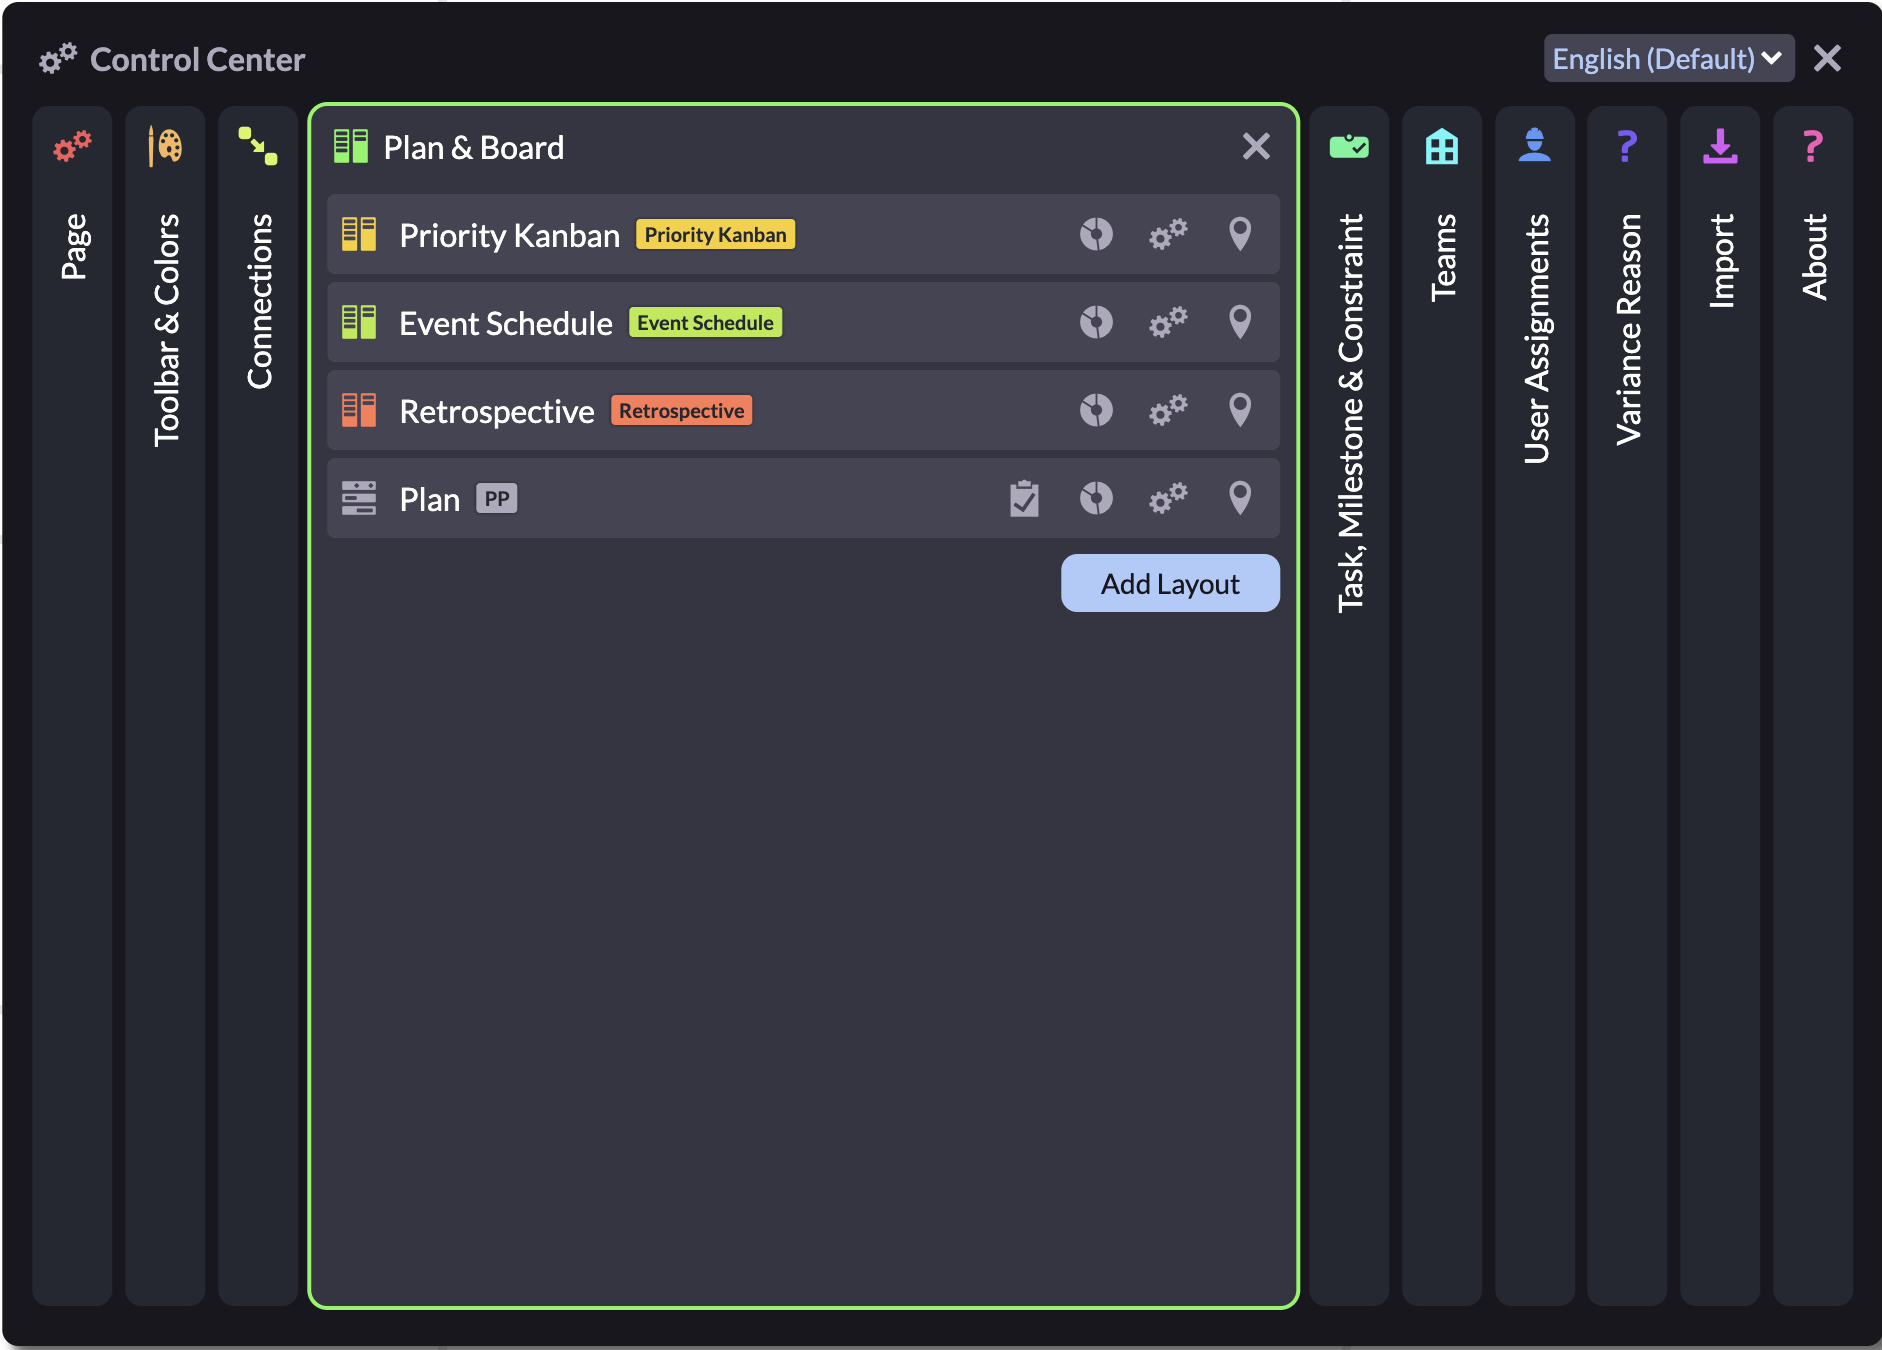1882x1350 pixels.
Task: Click the Event Schedule location pin icon
Action: tap(1240, 323)
